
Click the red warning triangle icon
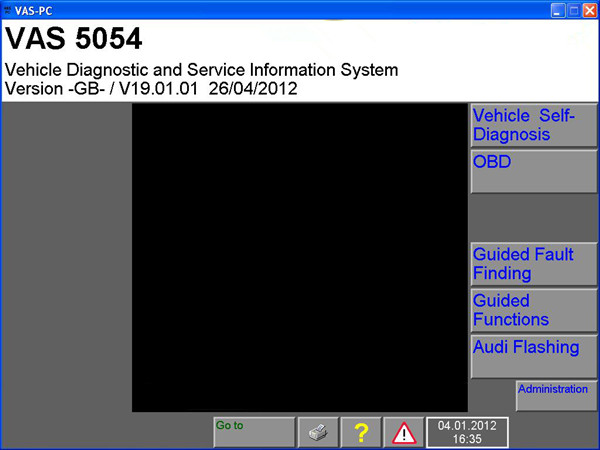[x=404, y=432]
